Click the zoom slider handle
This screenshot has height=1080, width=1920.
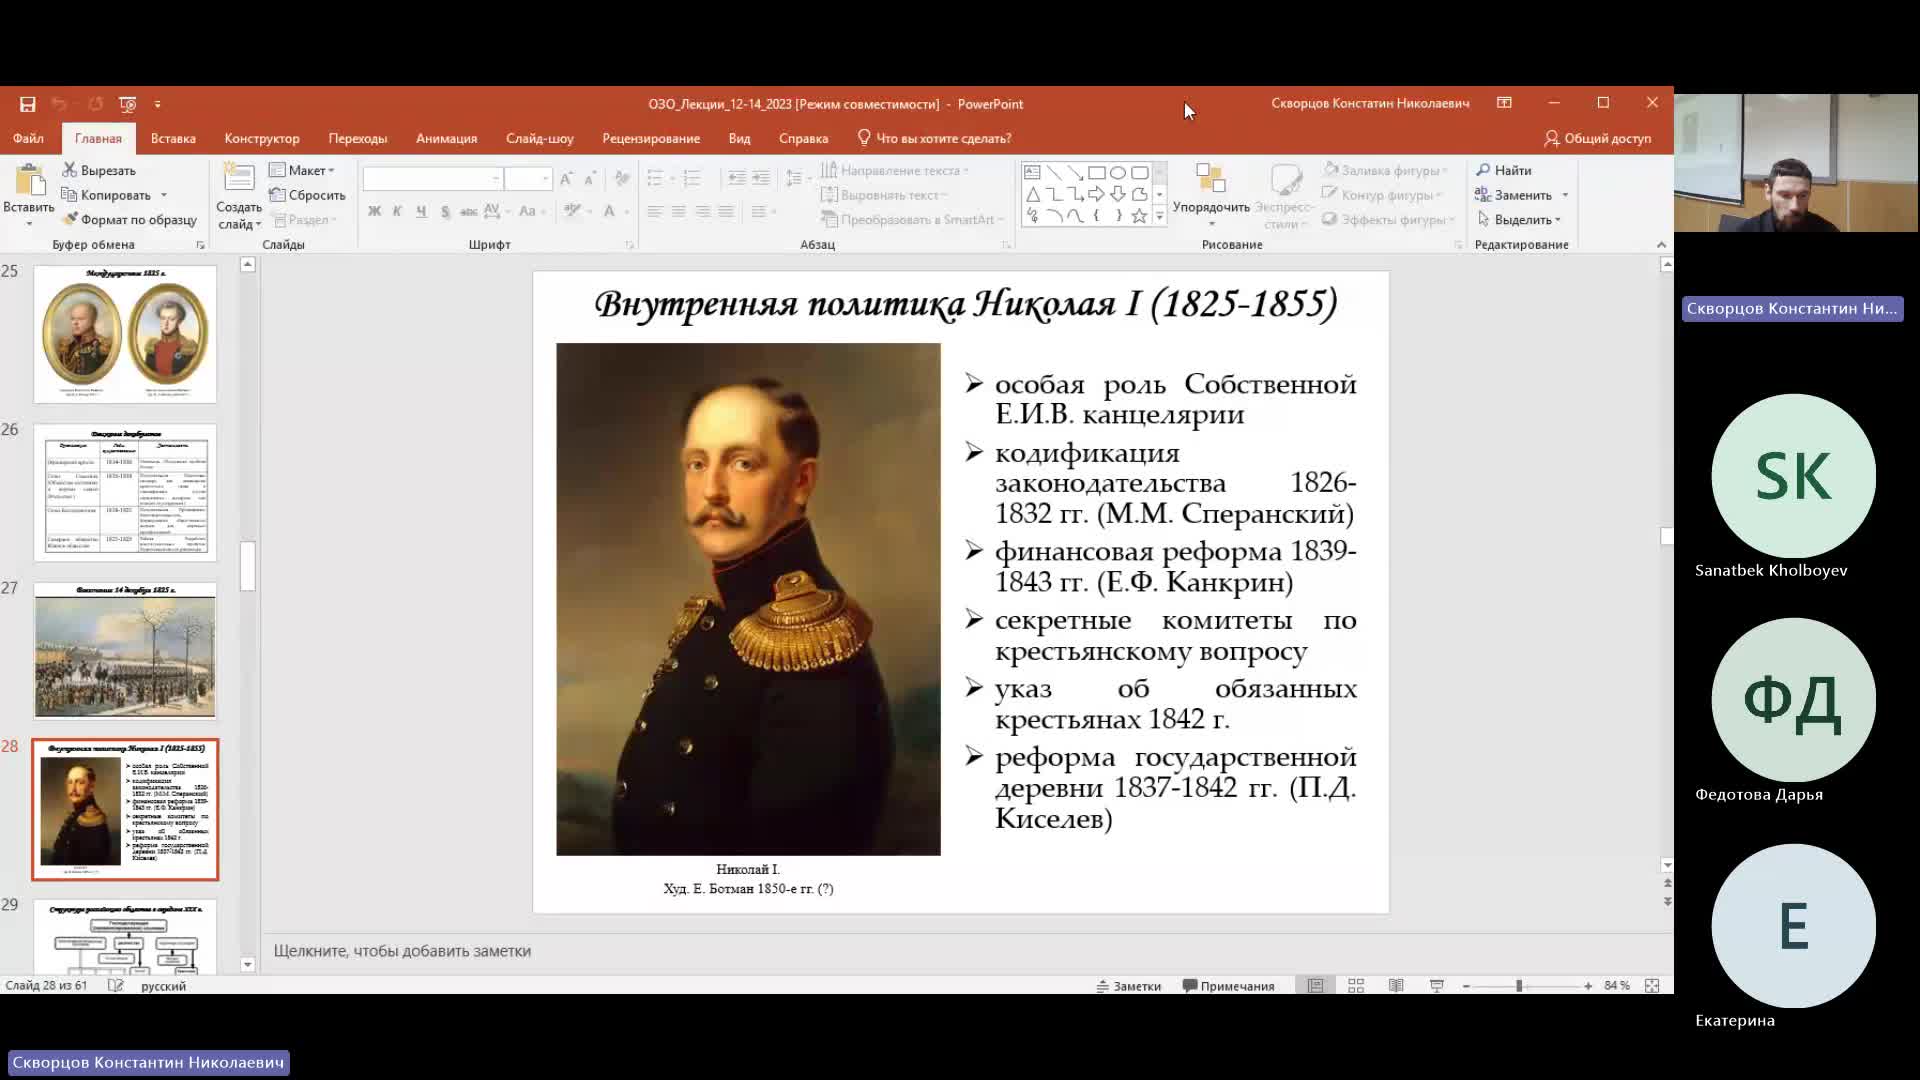(1519, 986)
